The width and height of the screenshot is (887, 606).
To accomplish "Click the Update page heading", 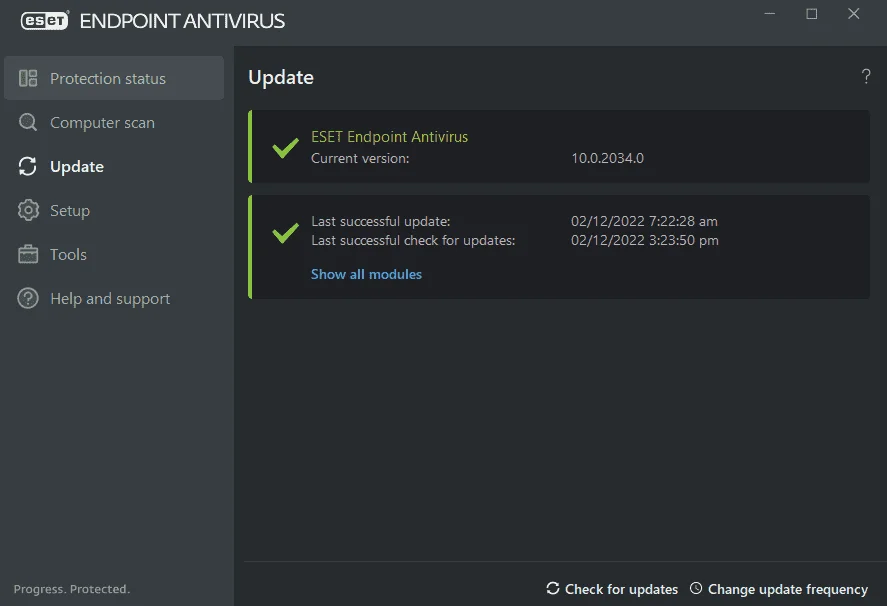I will 281,78.
